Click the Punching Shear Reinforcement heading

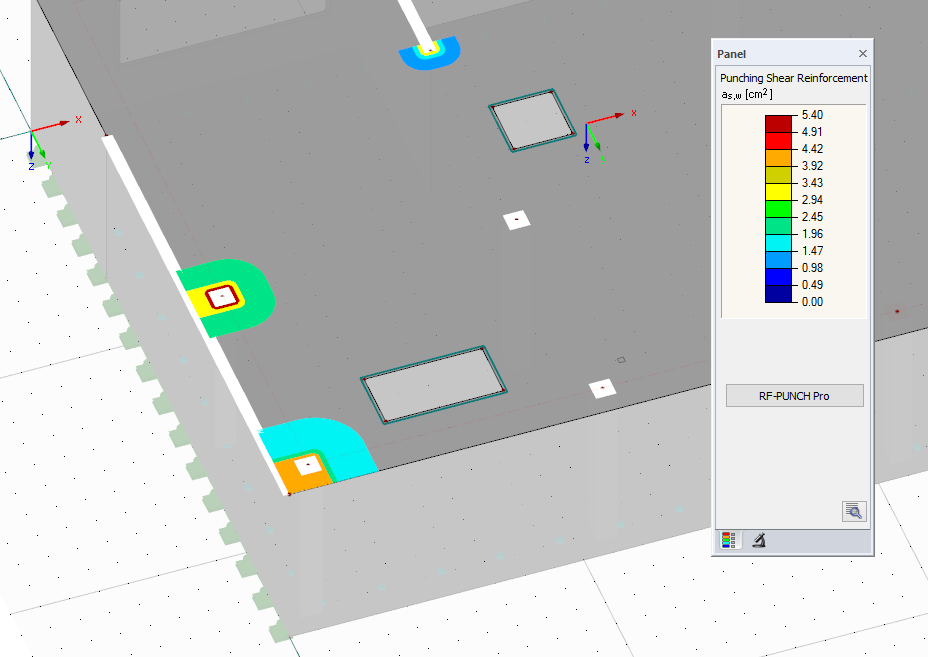[x=793, y=77]
